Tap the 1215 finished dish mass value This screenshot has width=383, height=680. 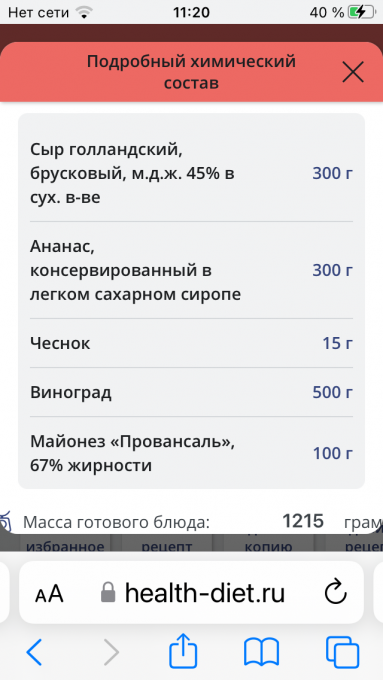coord(303,521)
